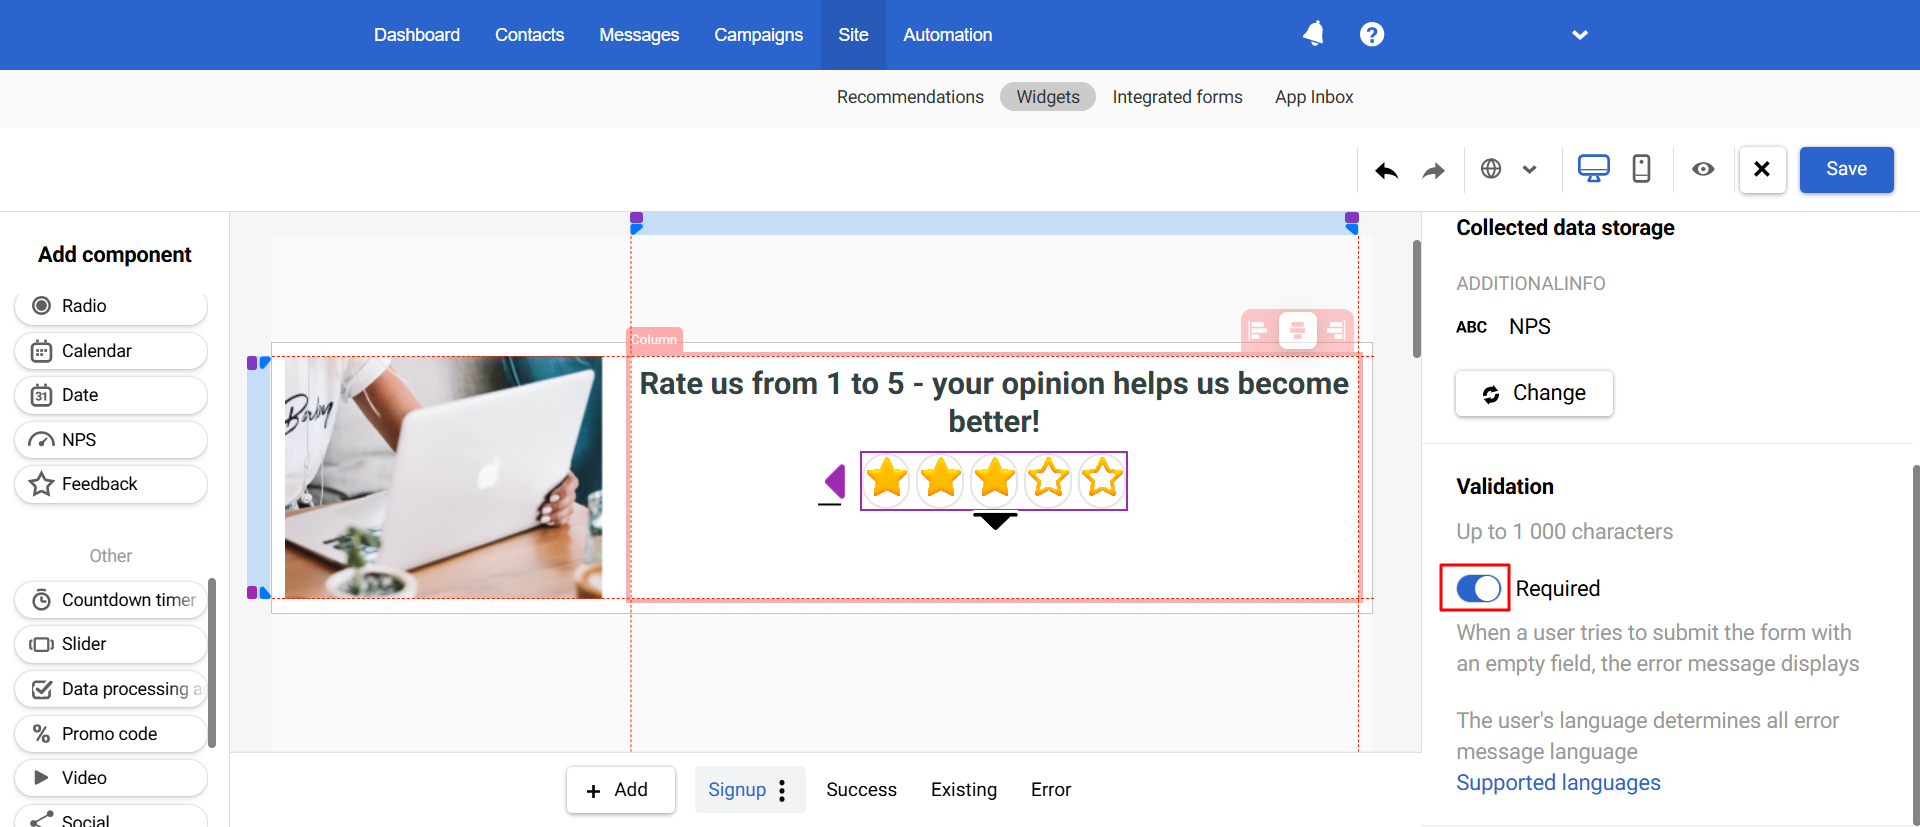1920x827 pixels.
Task: Add an NPS component
Action: tap(111, 440)
